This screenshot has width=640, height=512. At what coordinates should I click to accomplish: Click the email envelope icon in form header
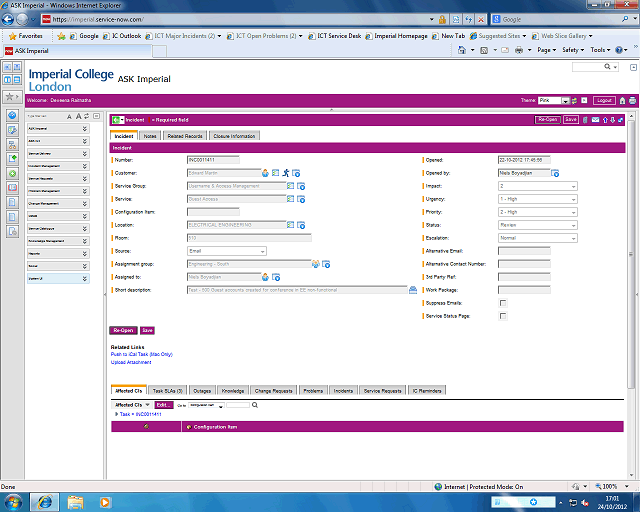[596, 120]
